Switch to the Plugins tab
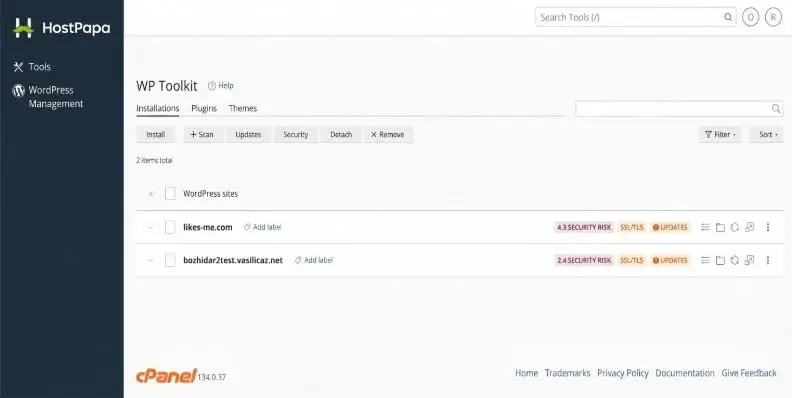 point(204,109)
